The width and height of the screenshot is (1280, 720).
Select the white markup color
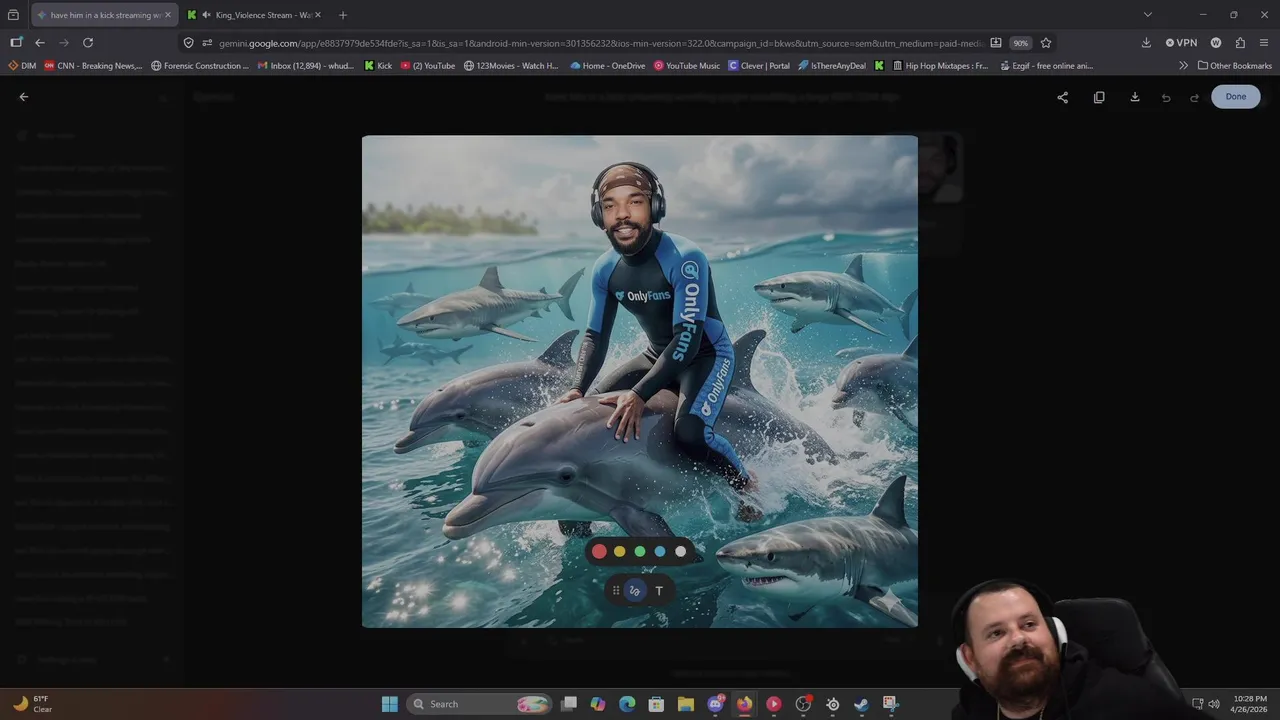[681, 551]
